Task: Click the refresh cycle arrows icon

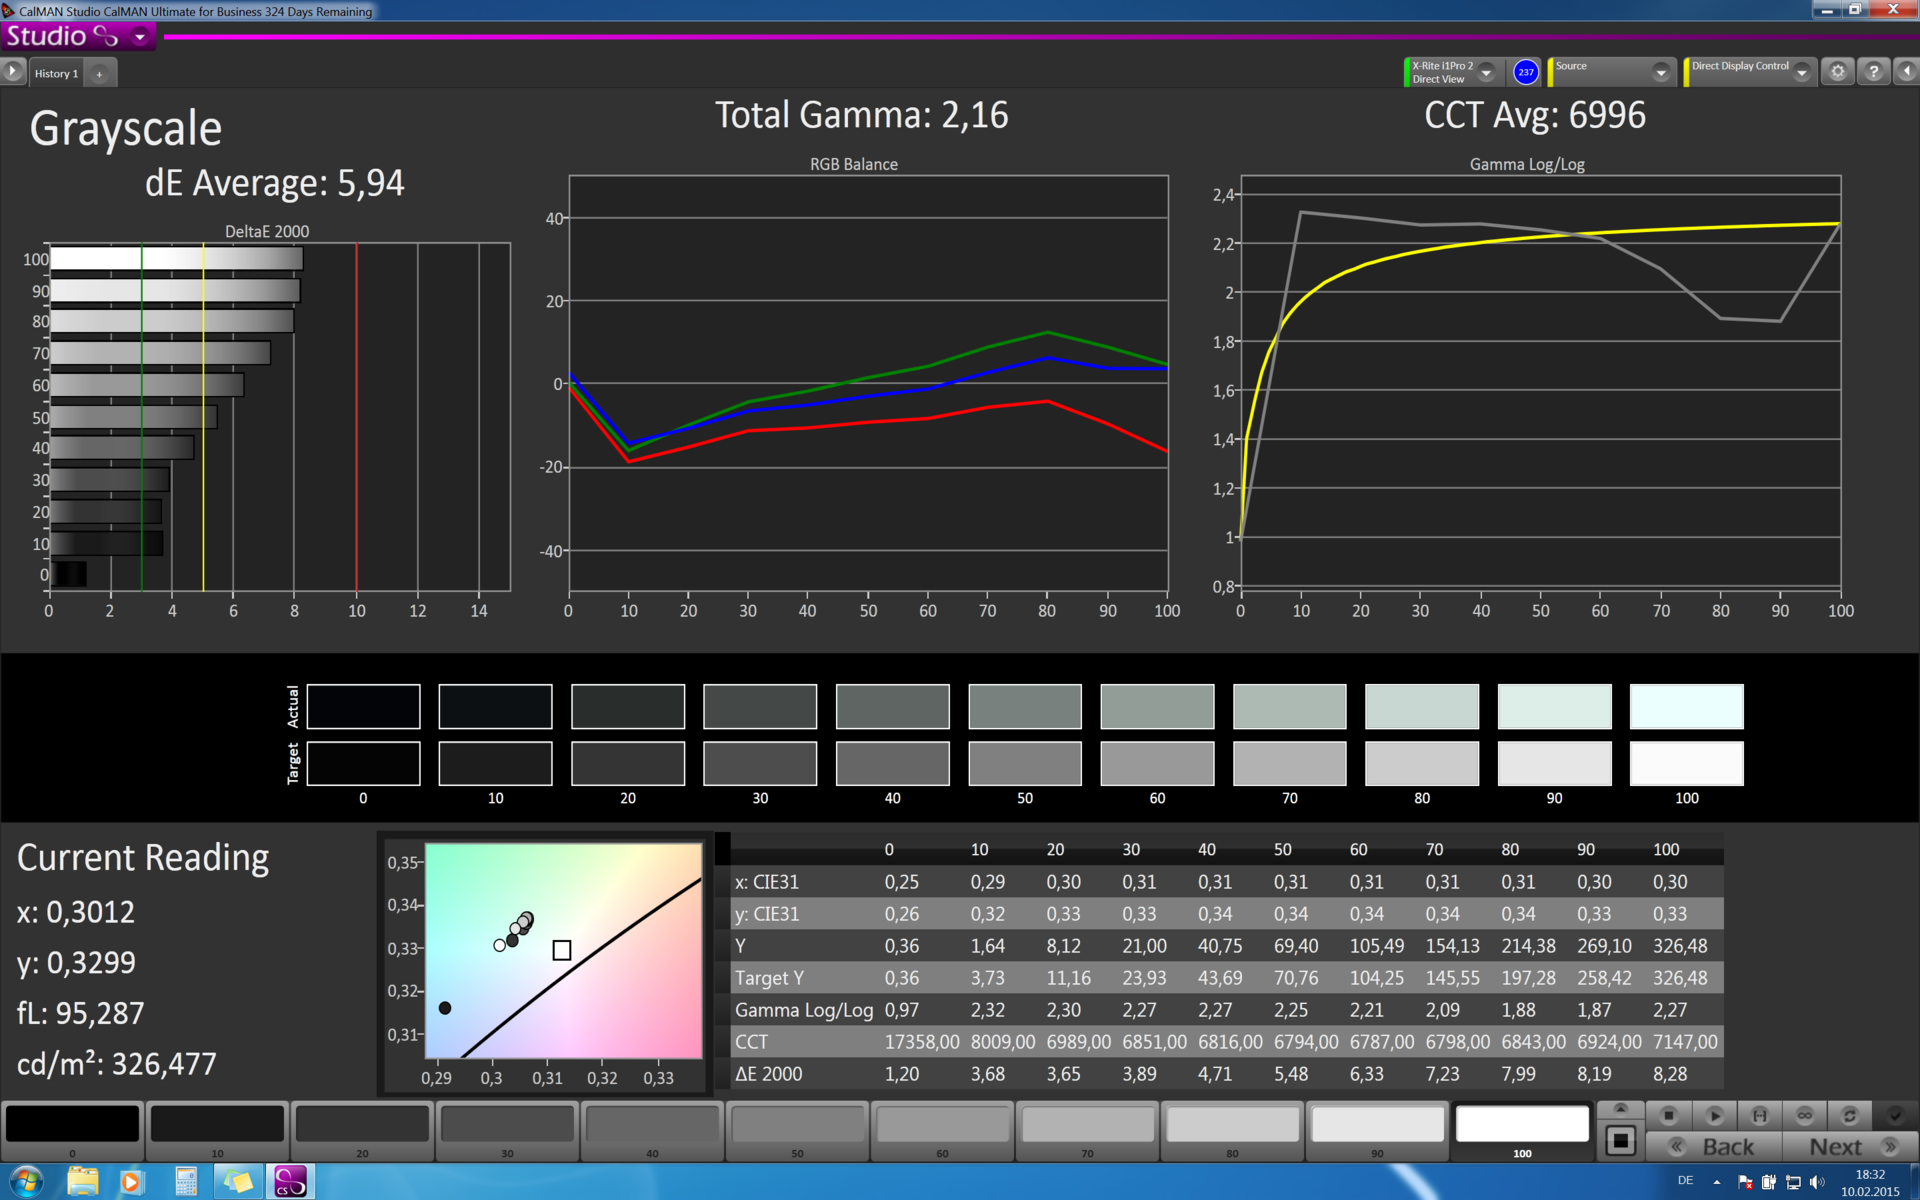Action: click(x=1849, y=1115)
